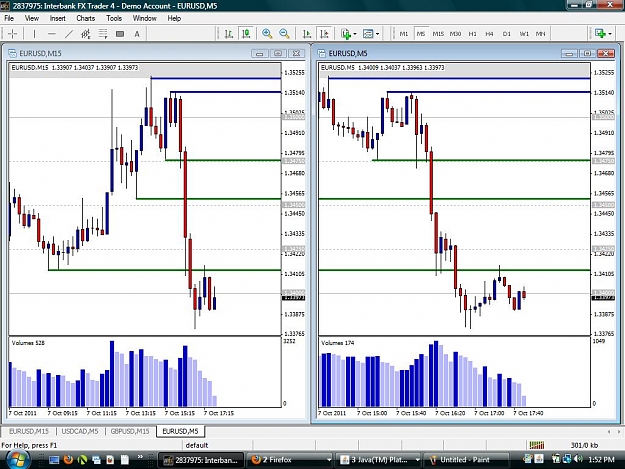Screen dimensions: 625x469
Task: Click the Zoom Out magnifier
Action: click(x=284, y=34)
